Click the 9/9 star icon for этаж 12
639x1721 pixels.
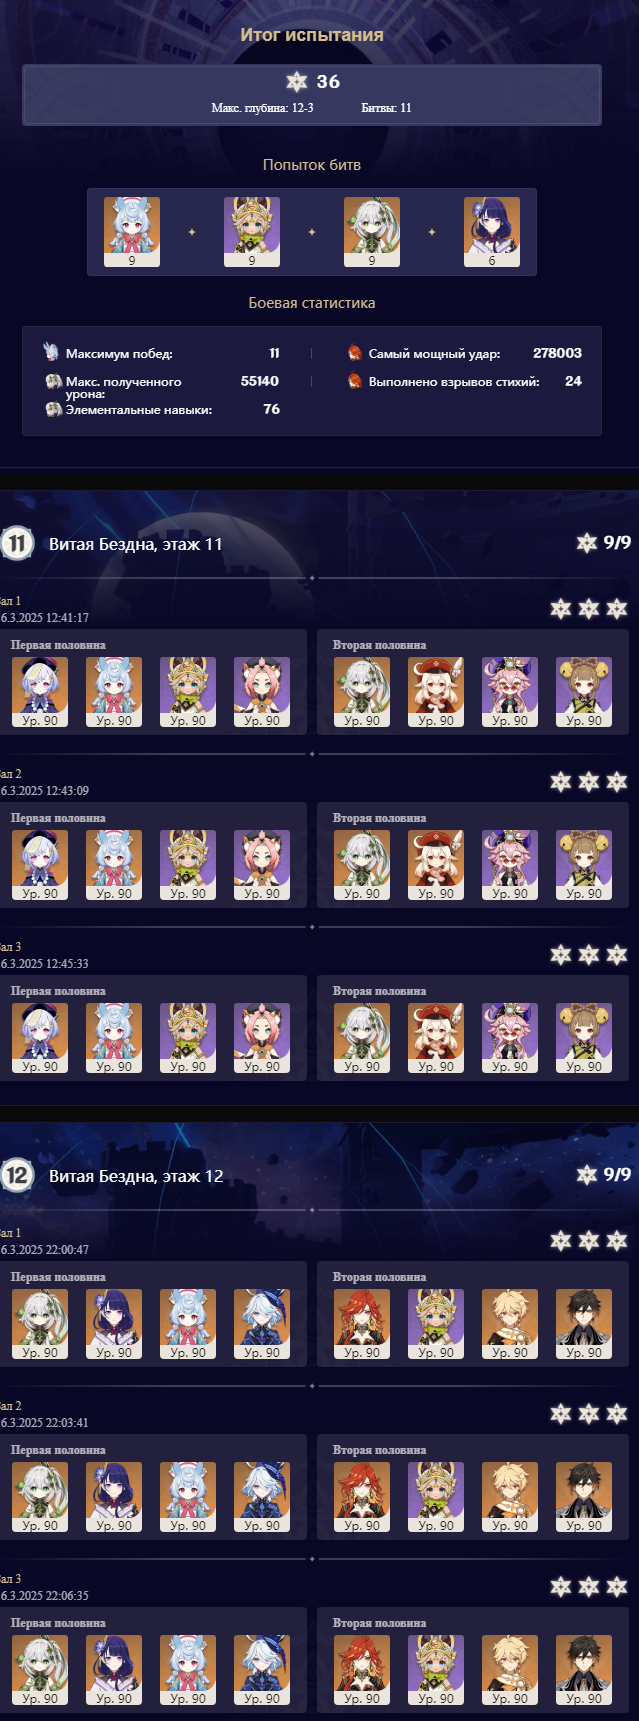click(587, 1175)
